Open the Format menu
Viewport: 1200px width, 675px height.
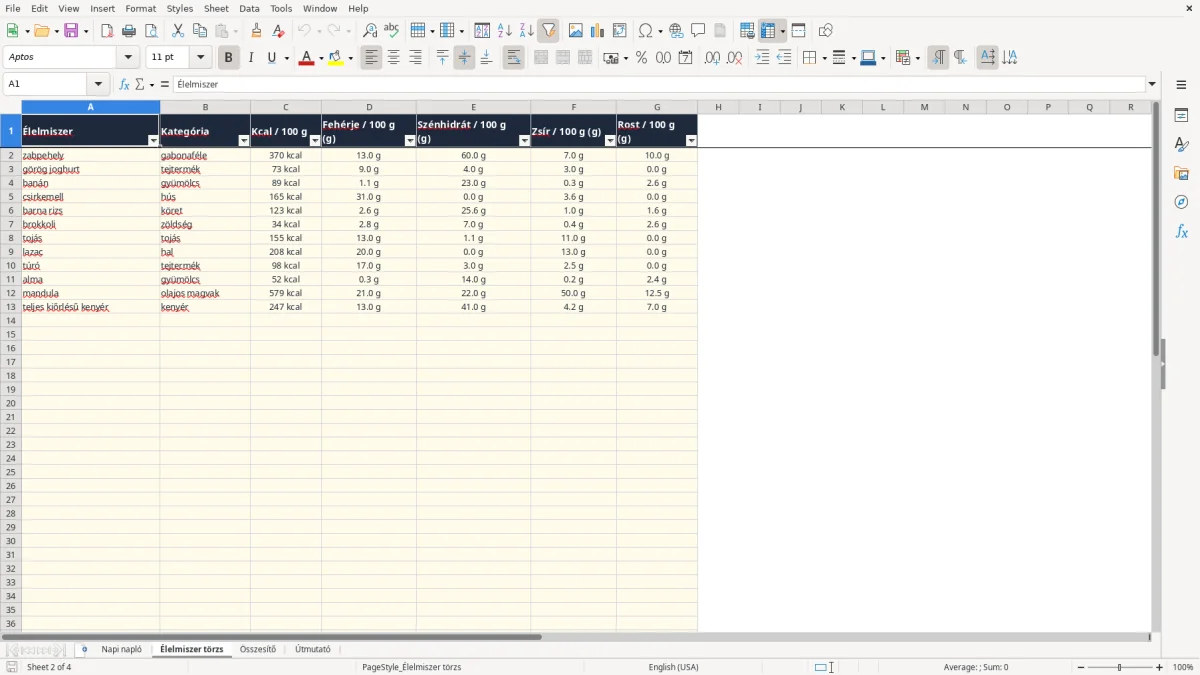pos(141,8)
